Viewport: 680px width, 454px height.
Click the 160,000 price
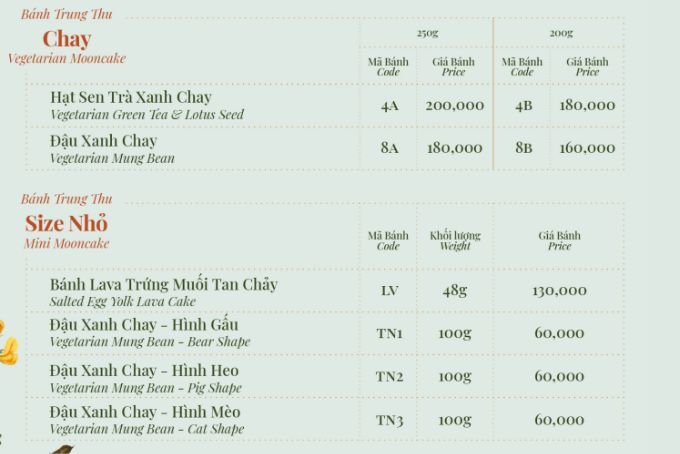click(x=587, y=148)
